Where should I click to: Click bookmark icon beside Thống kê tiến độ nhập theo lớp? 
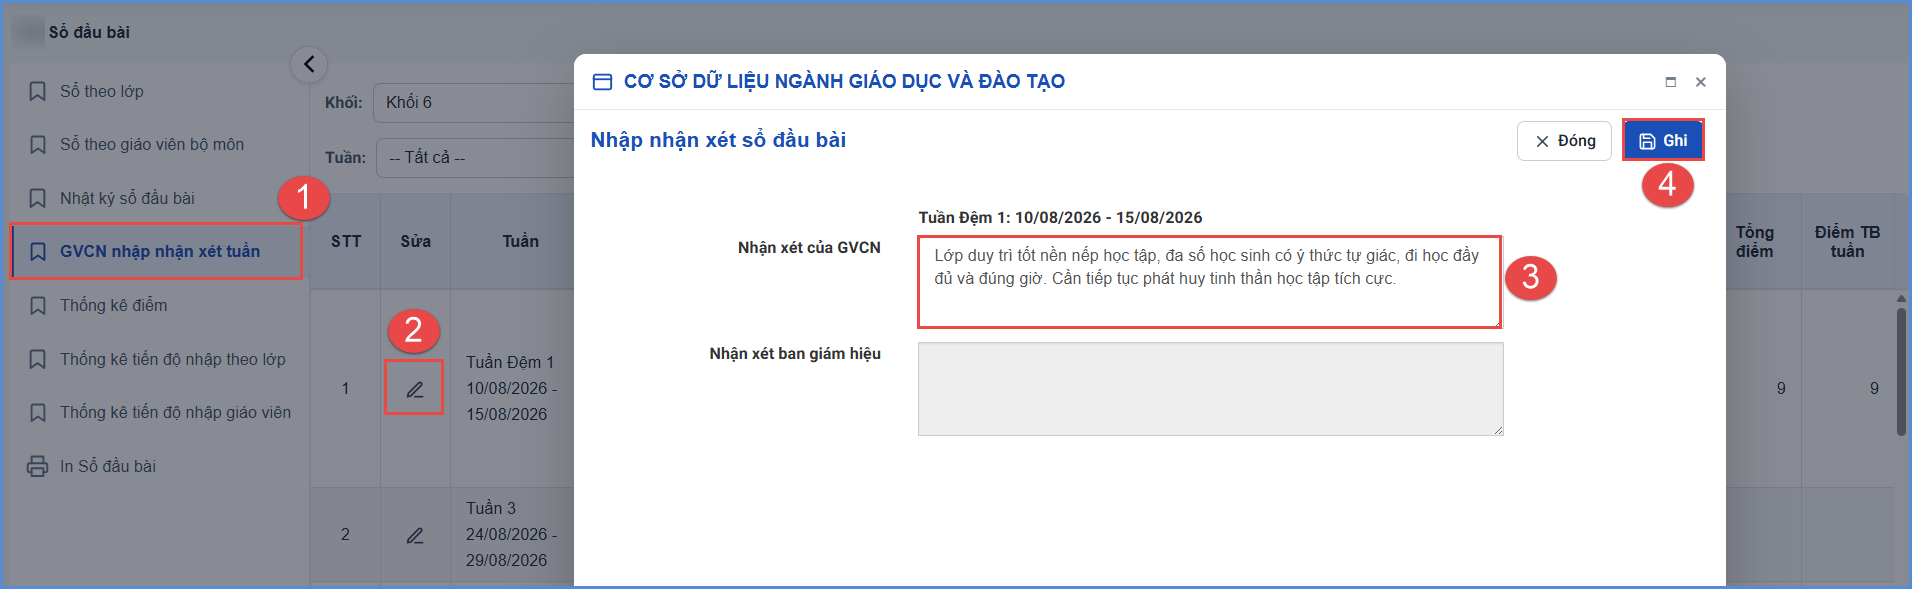(x=38, y=359)
